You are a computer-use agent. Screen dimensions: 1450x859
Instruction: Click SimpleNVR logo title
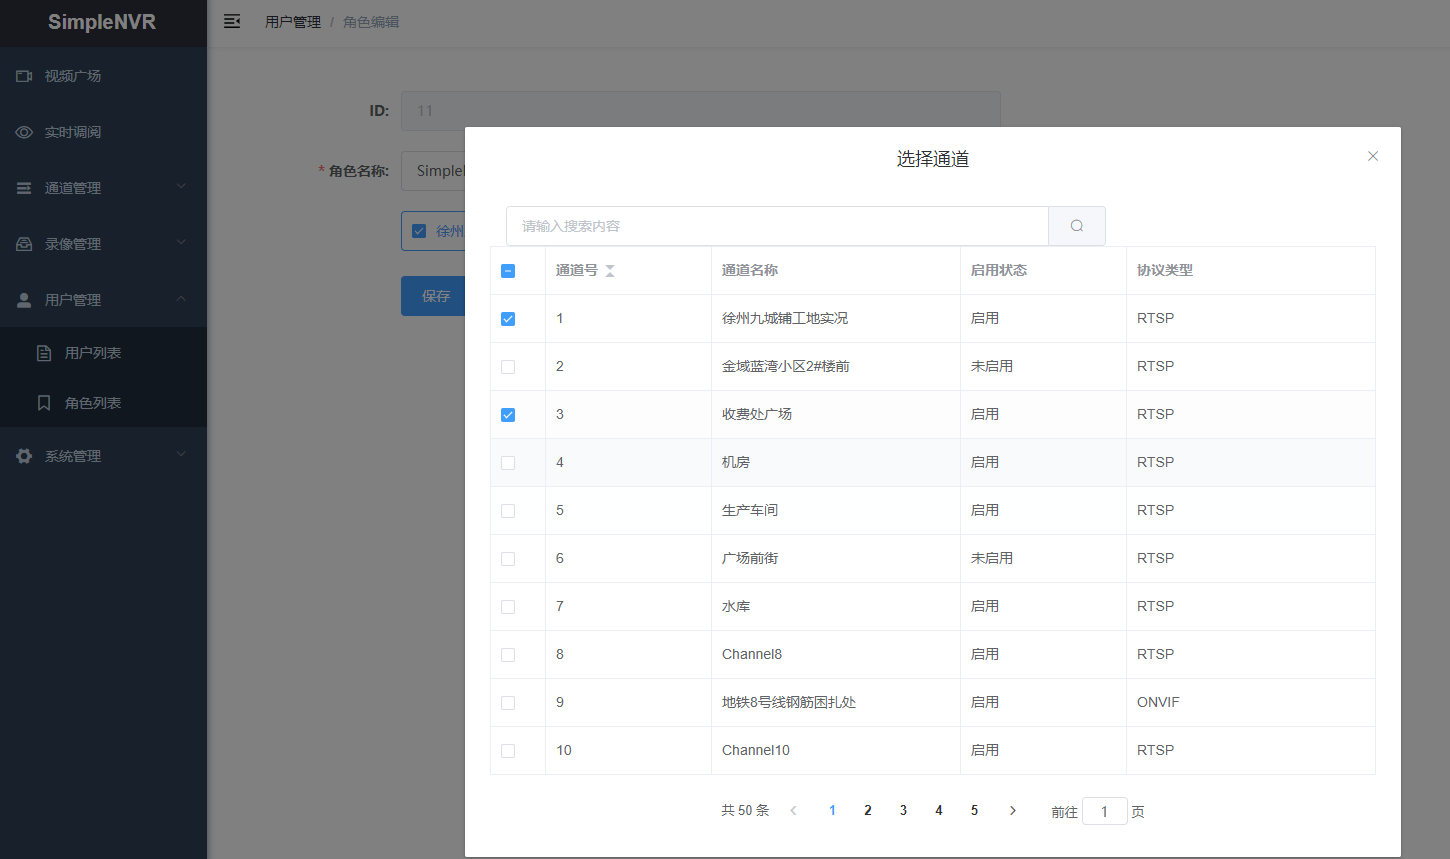click(102, 22)
